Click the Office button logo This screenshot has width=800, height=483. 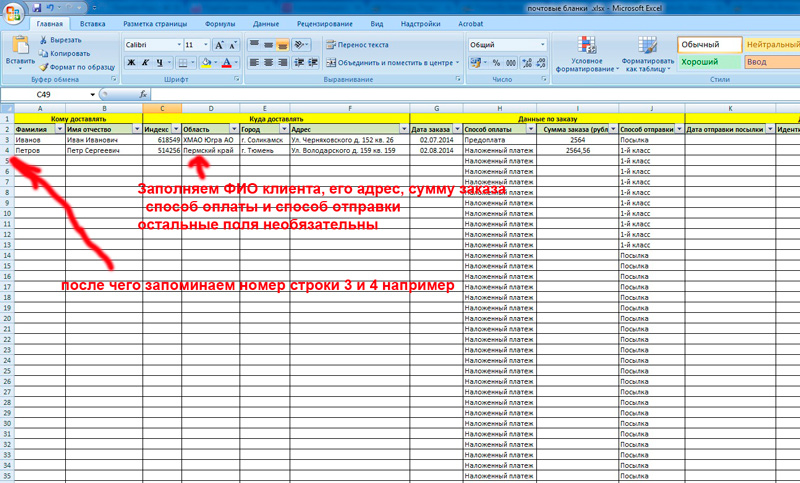13,12
